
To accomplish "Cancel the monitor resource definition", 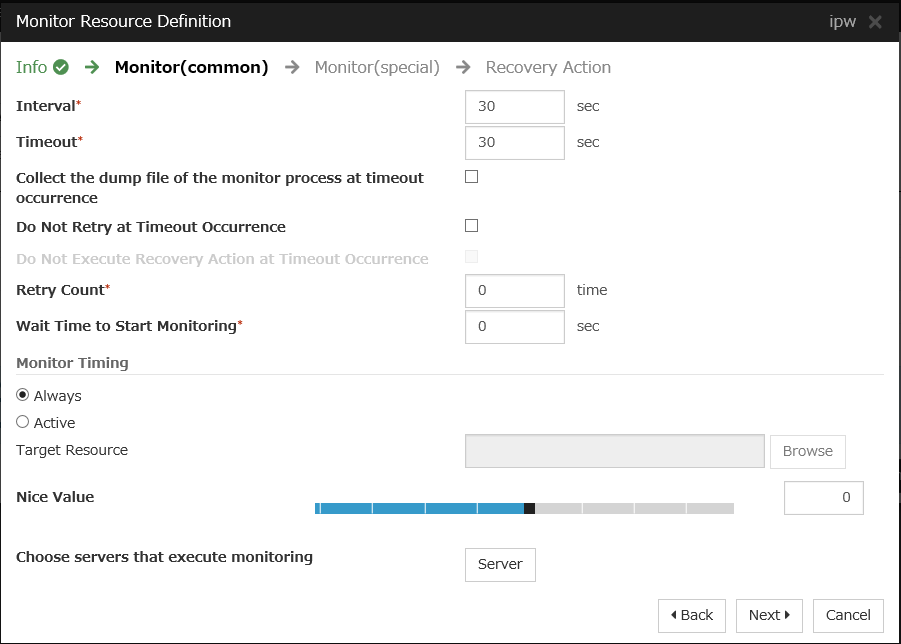I will coord(848,615).
